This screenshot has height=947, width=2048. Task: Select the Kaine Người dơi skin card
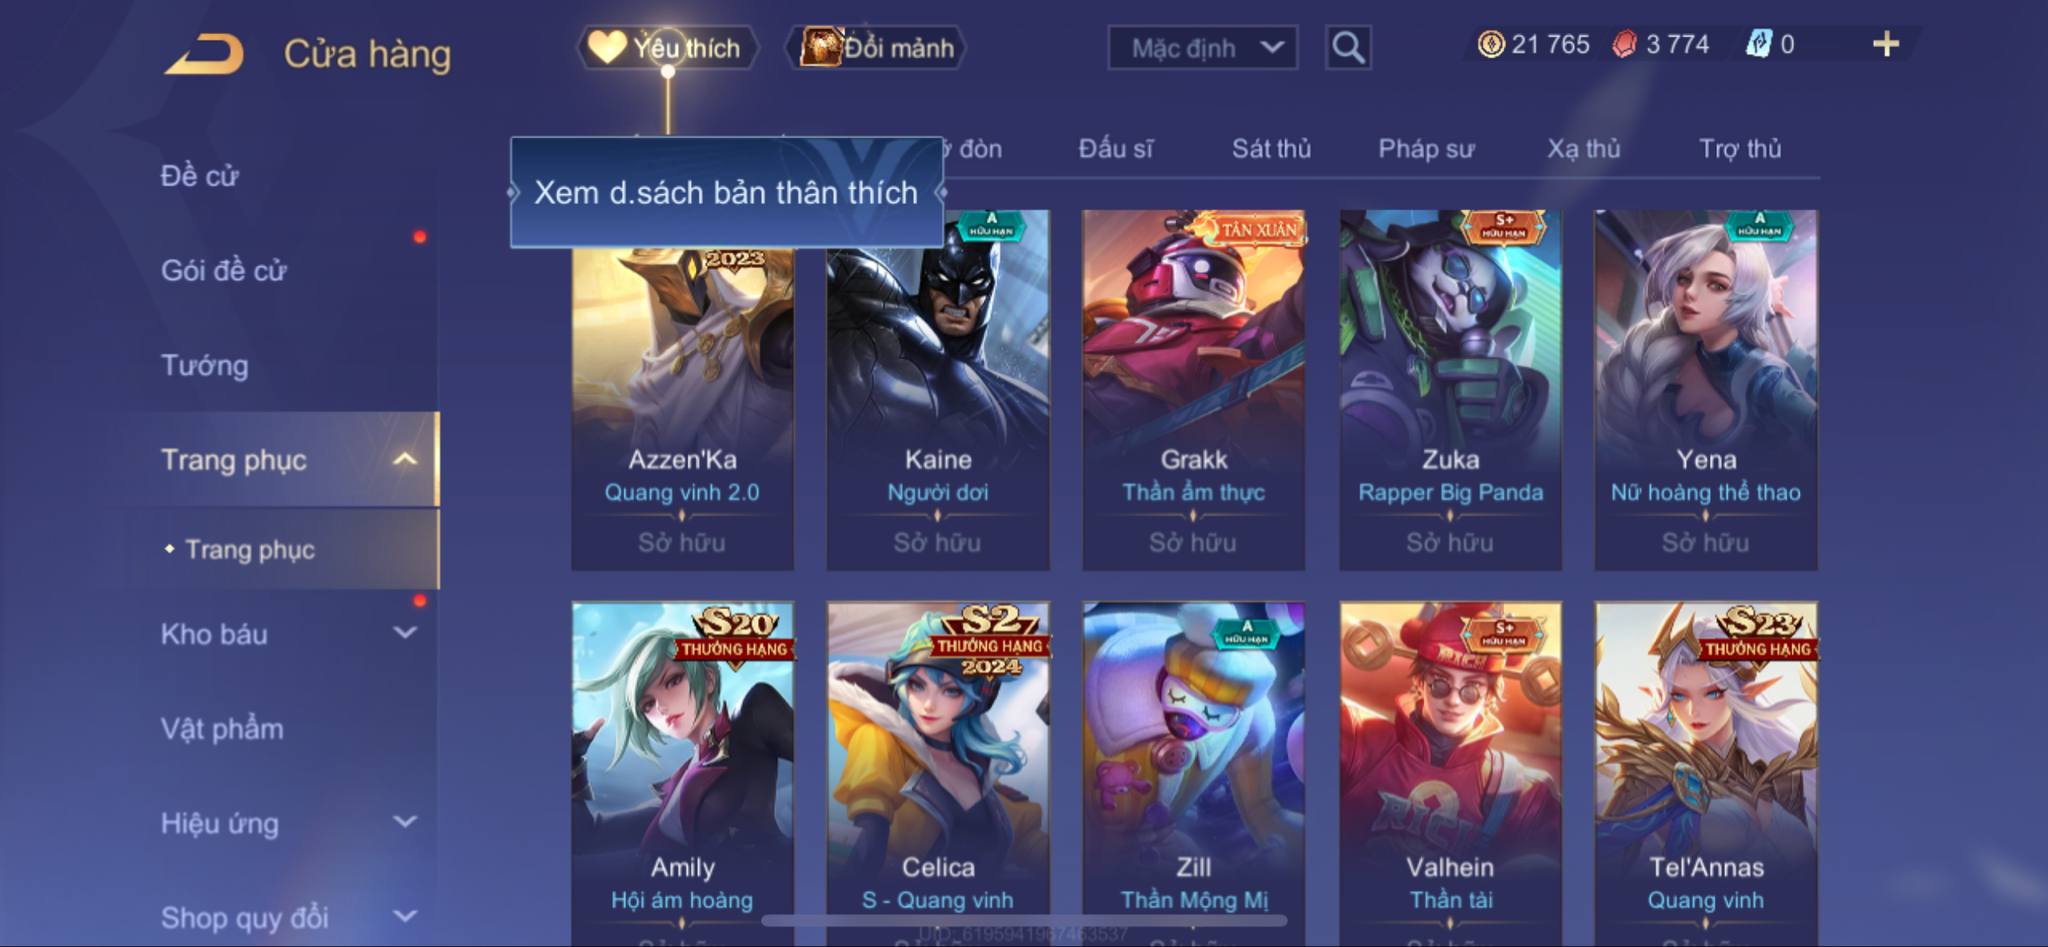938,390
